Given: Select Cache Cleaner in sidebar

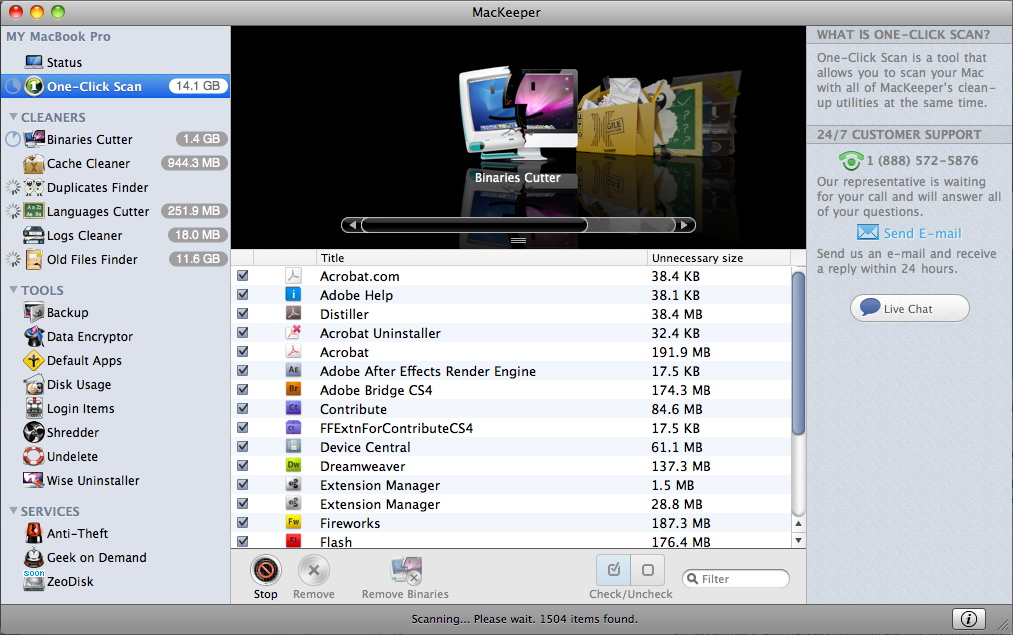Looking at the screenshot, I should click(88, 164).
